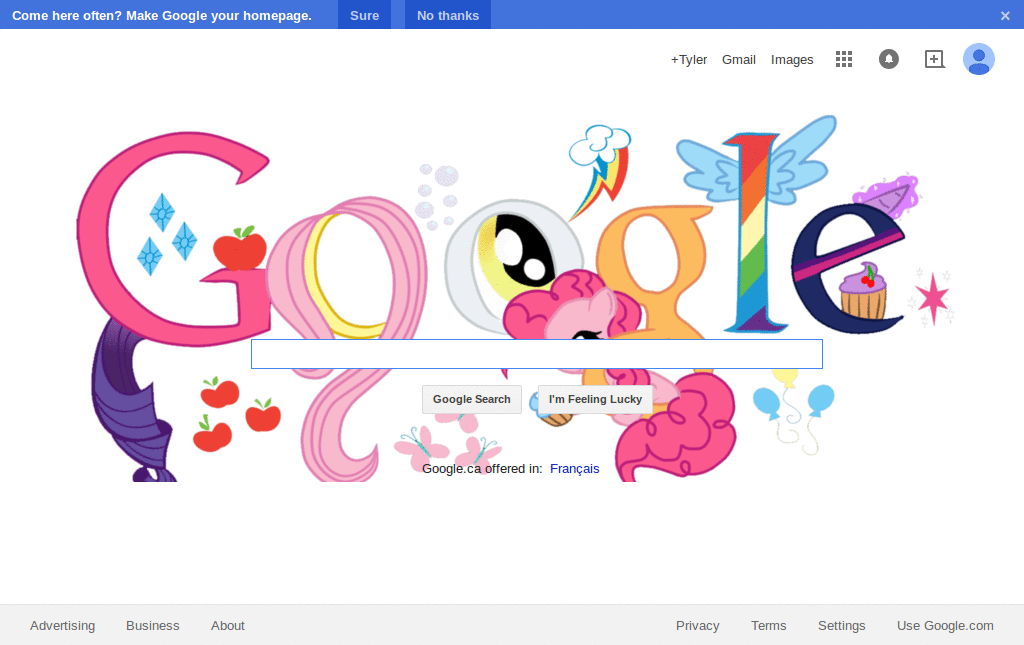Go to Images search

pyautogui.click(x=792, y=59)
